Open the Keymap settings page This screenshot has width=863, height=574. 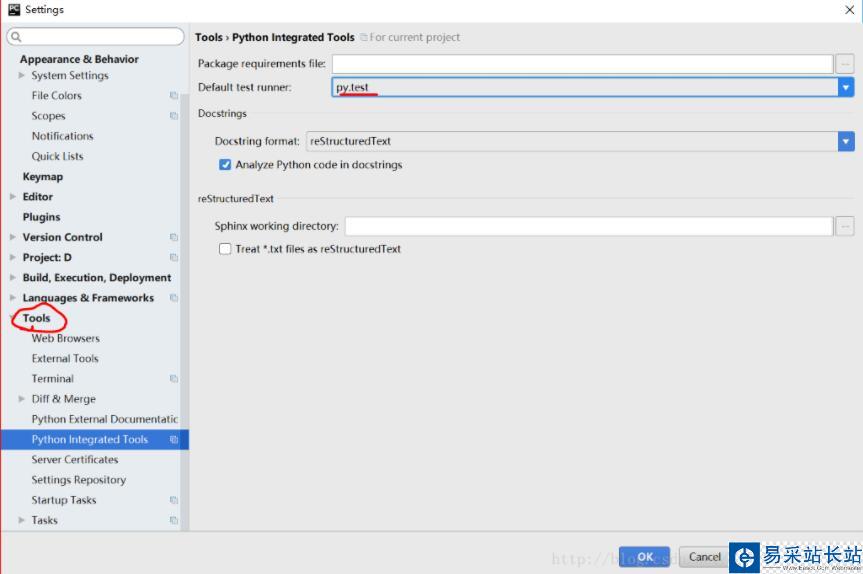tap(43, 177)
